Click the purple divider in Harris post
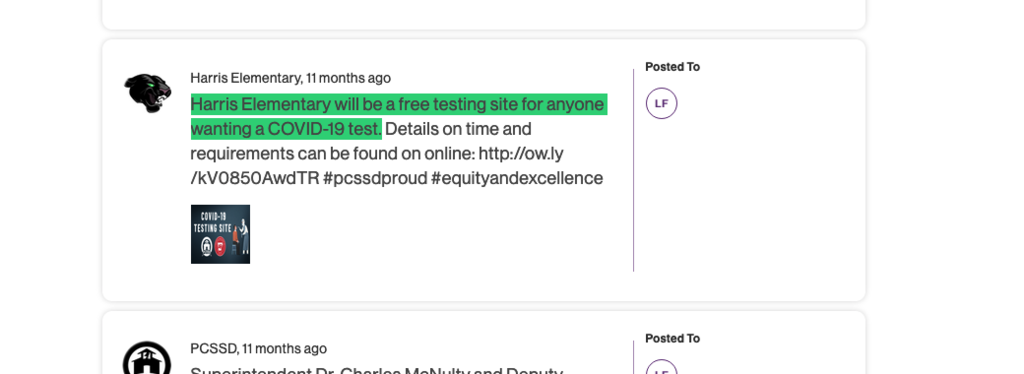1024x374 pixels. pos(633,170)
